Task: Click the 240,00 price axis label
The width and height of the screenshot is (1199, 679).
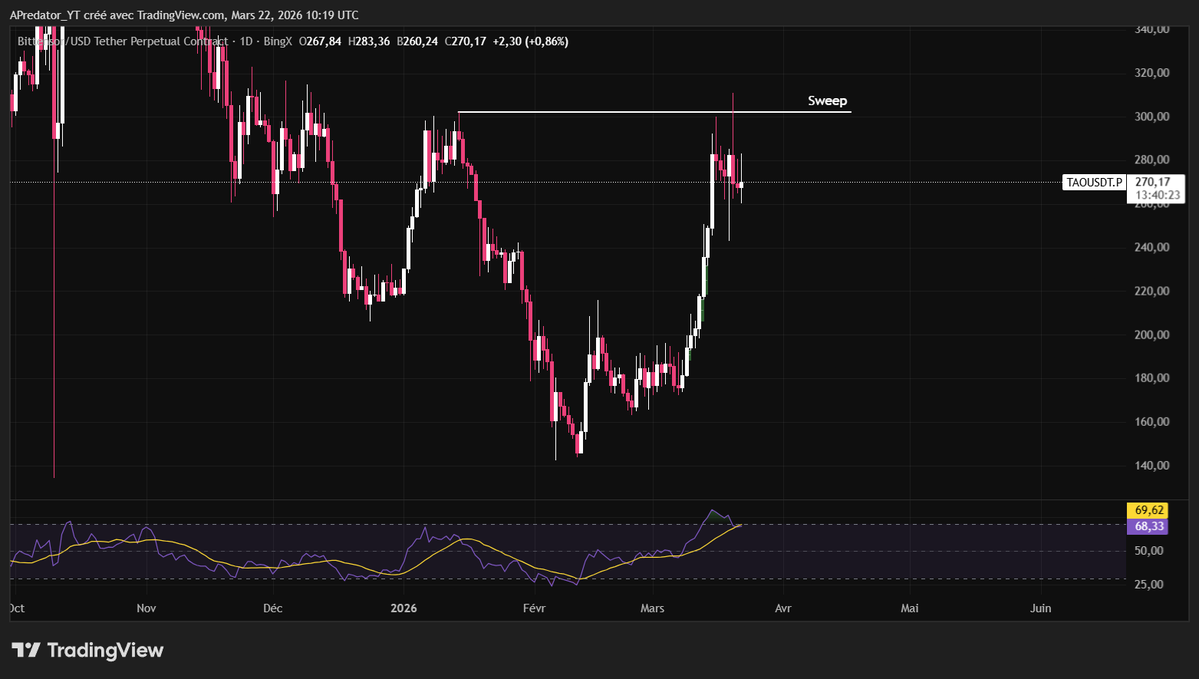Action: [1152, 247]
